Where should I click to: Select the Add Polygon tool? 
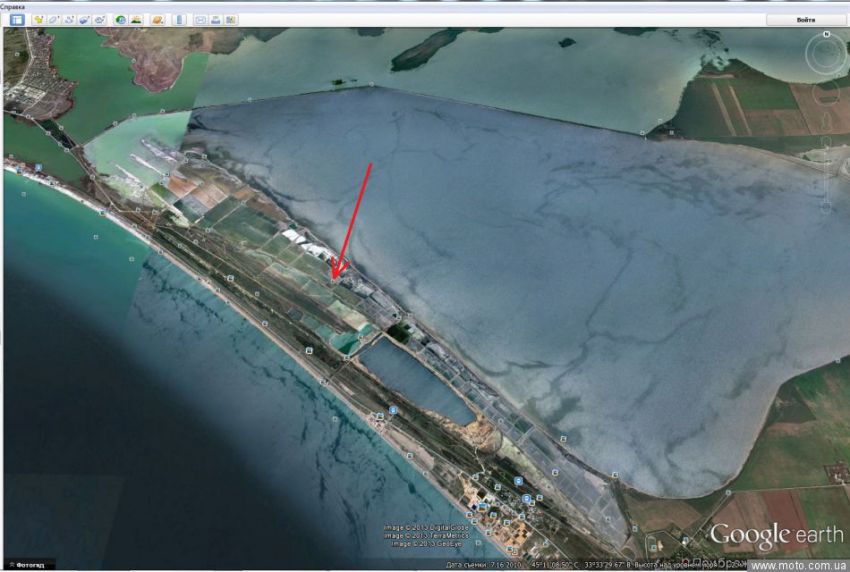[54, 20]
